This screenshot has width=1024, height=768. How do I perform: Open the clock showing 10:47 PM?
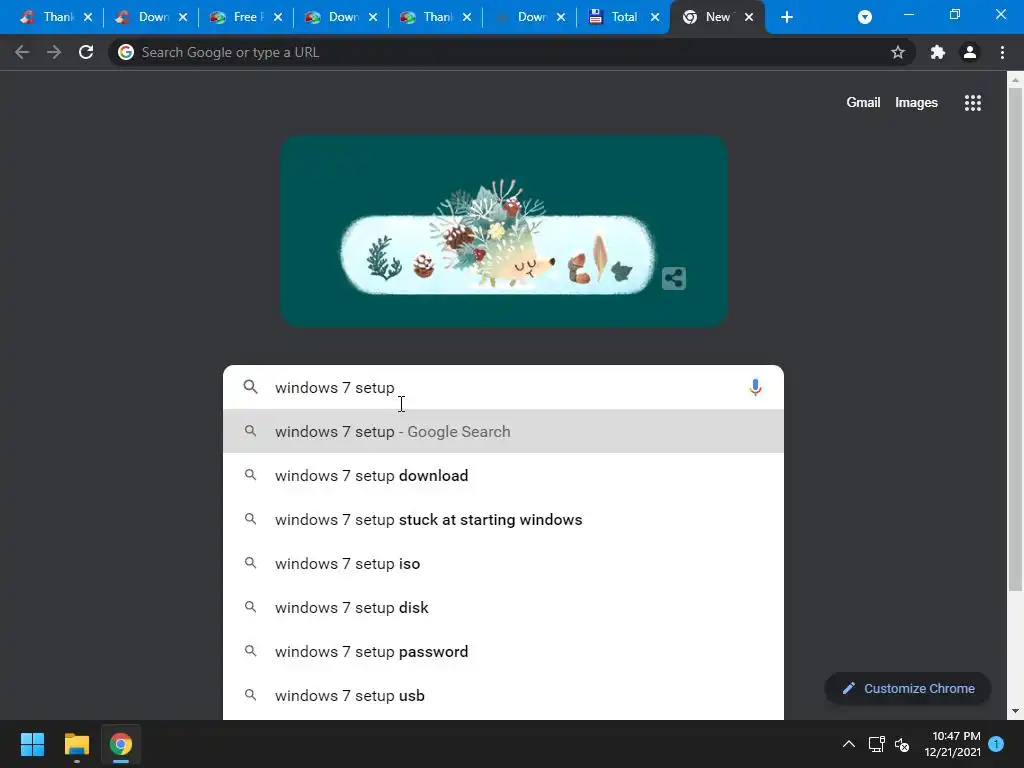pos(952,744)
